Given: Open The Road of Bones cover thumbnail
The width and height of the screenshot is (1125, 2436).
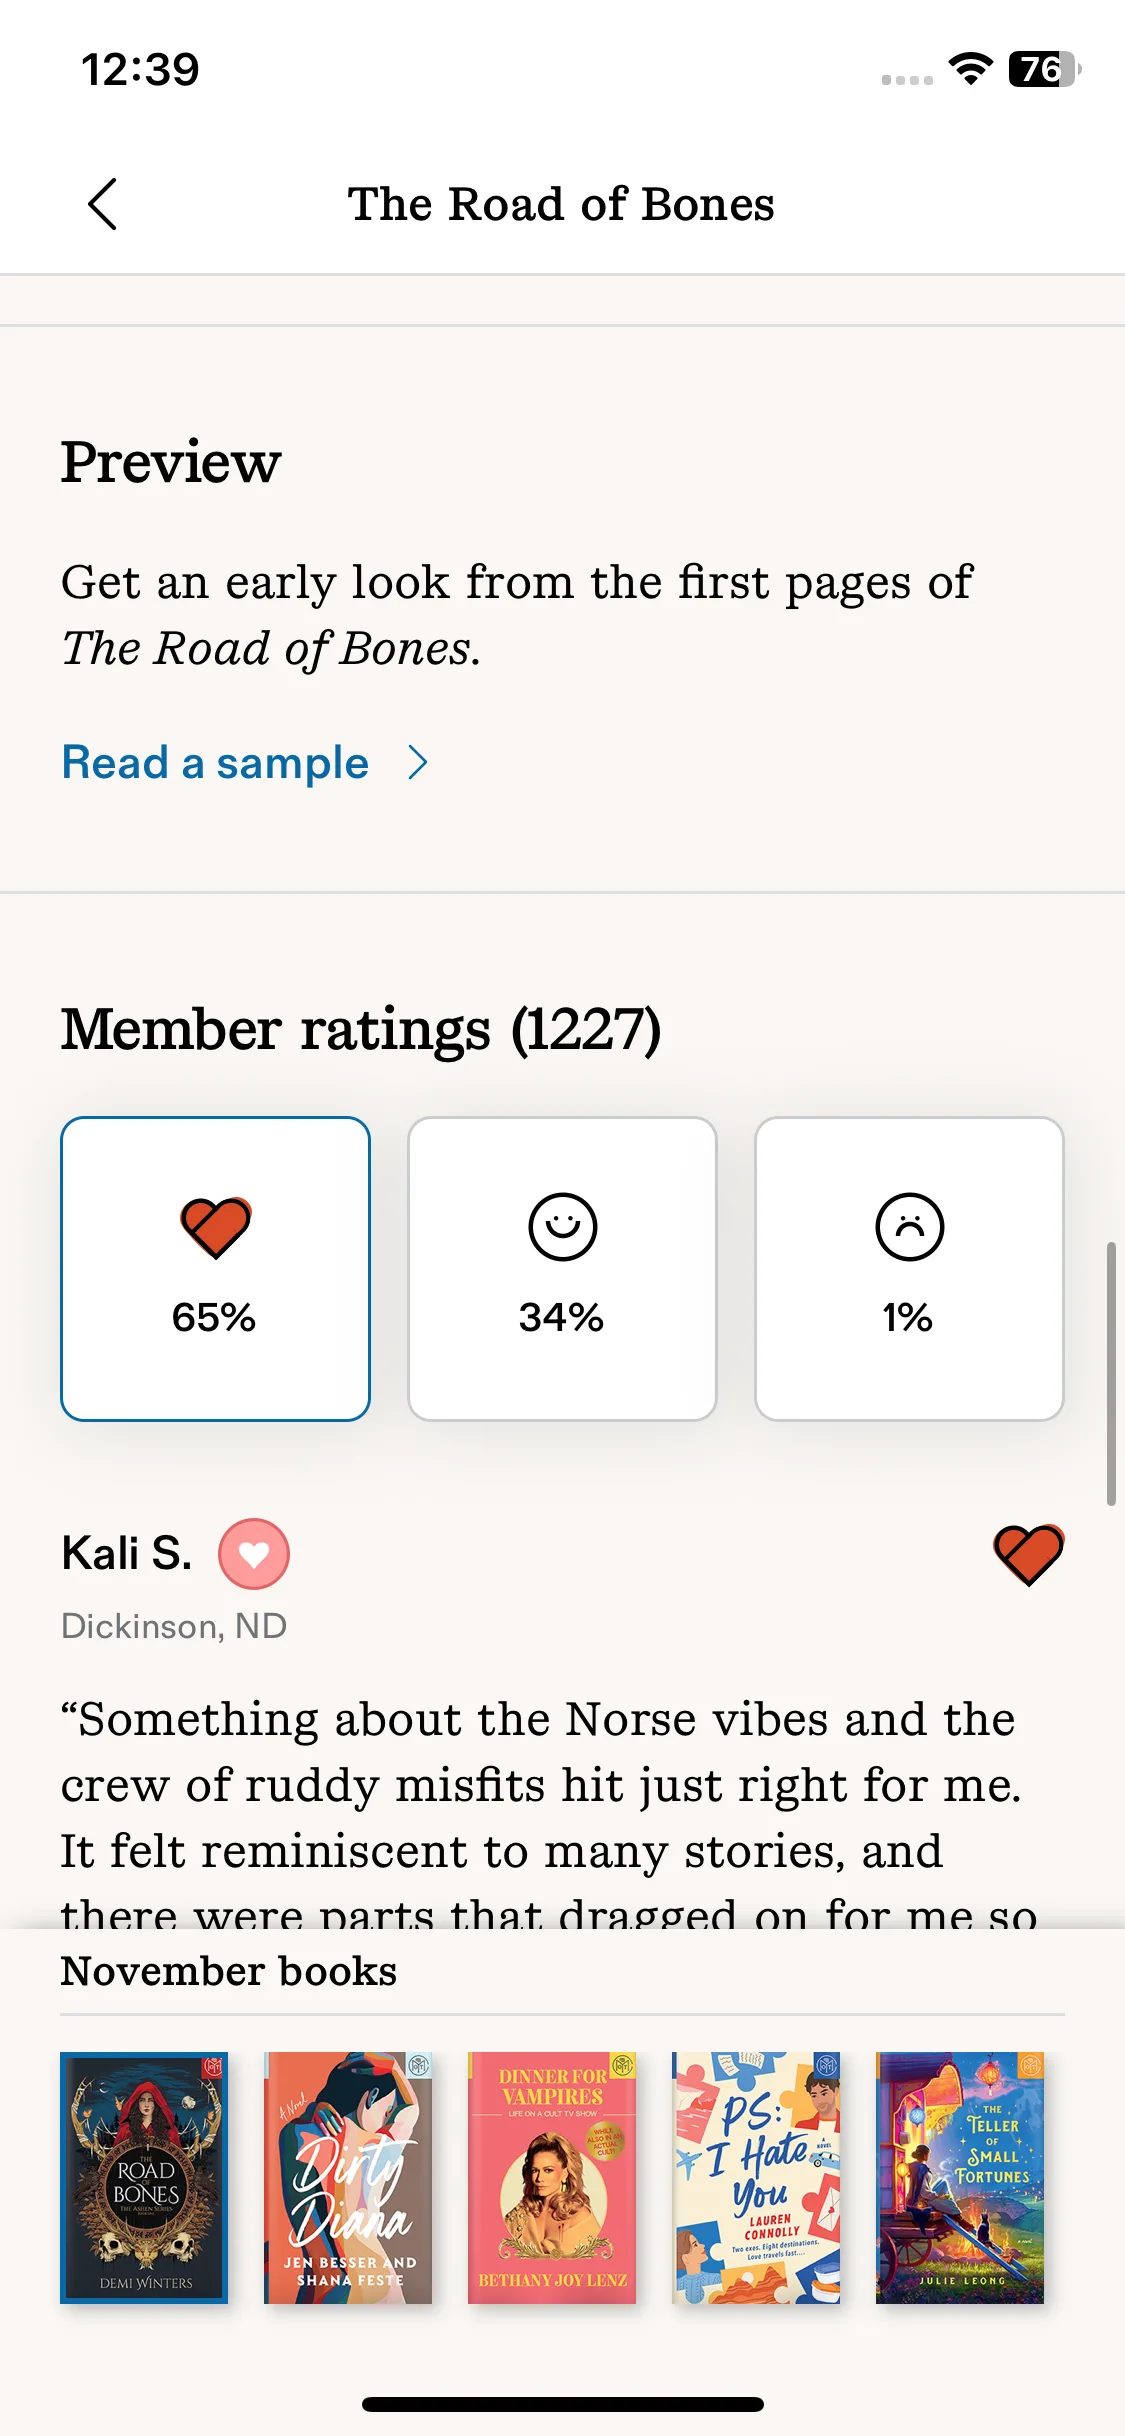Looking at the screenshot, I should [x=144, y=2178].
